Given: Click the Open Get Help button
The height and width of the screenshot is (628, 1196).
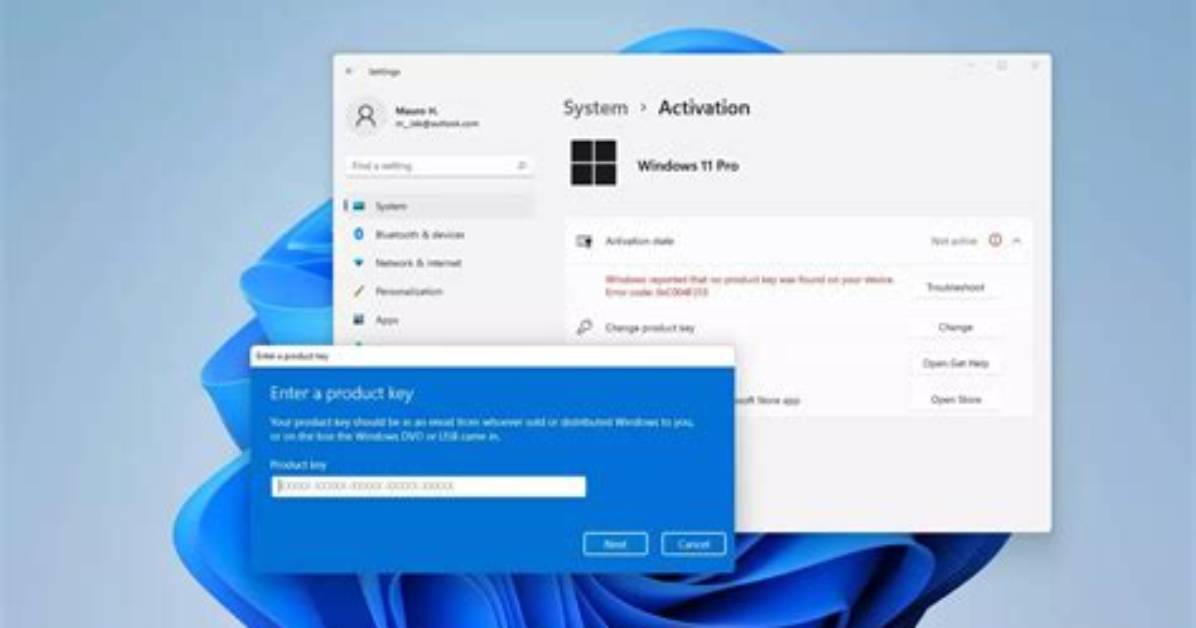Looking at the screenshot, I should [x=955, y=363].
